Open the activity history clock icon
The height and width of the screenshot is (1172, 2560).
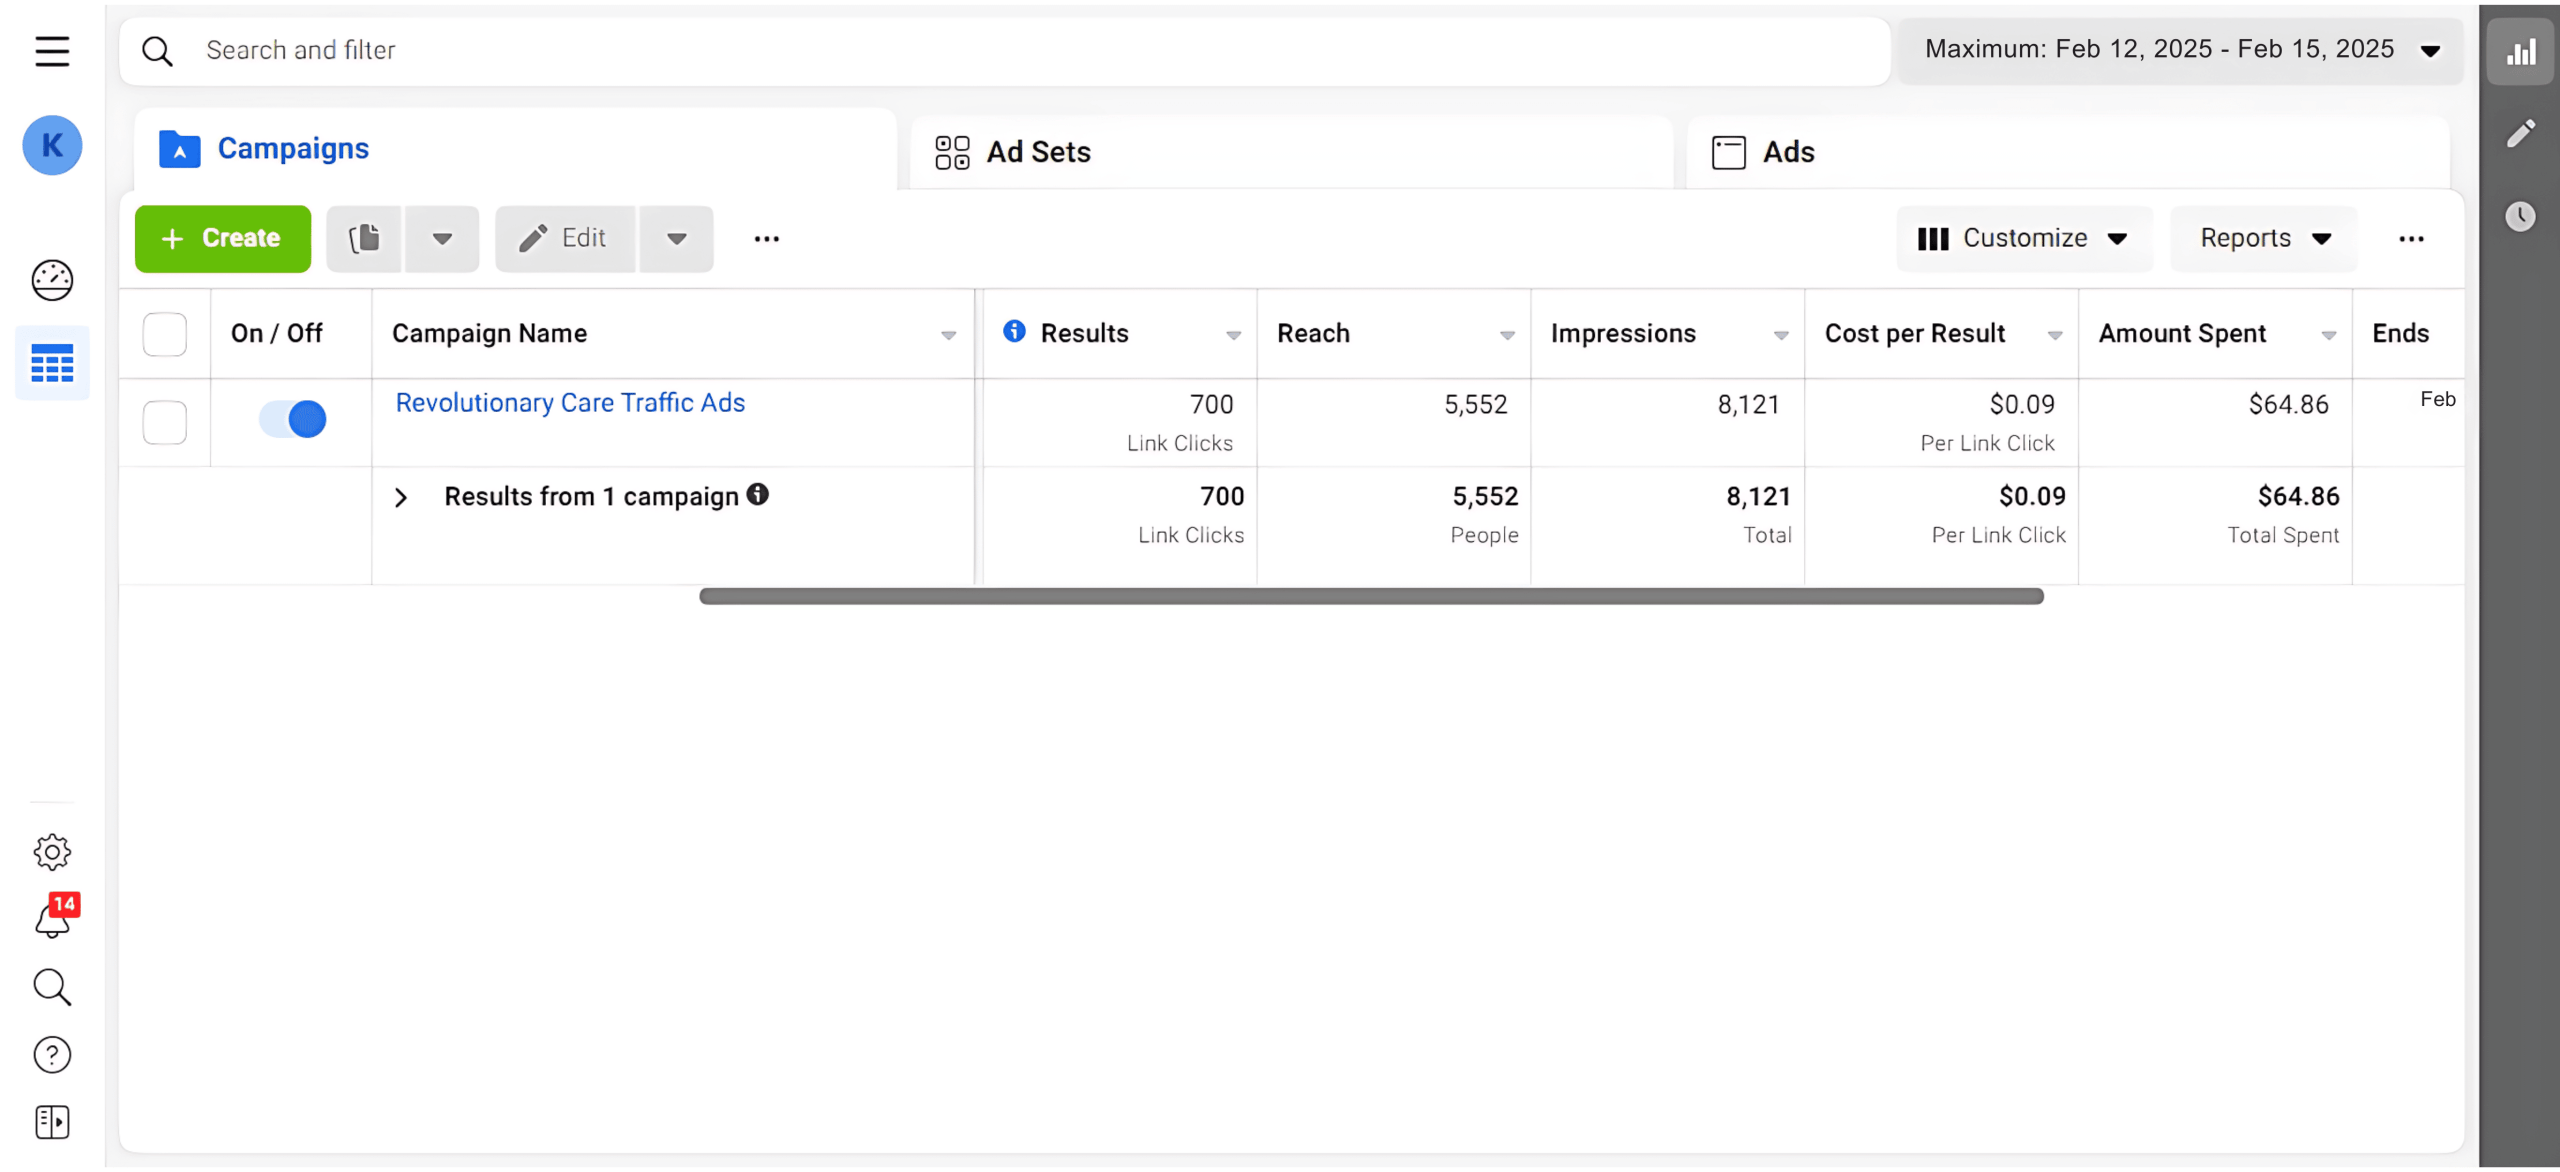2520,216
